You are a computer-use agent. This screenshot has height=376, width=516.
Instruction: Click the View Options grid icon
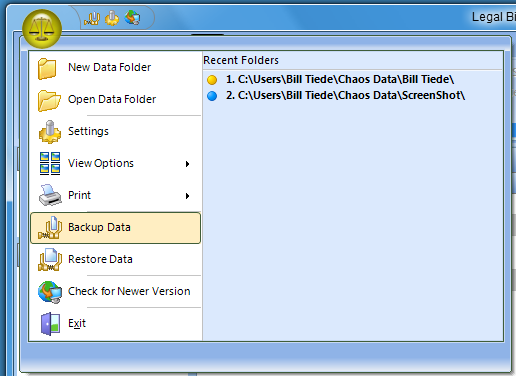pos(50,163)
